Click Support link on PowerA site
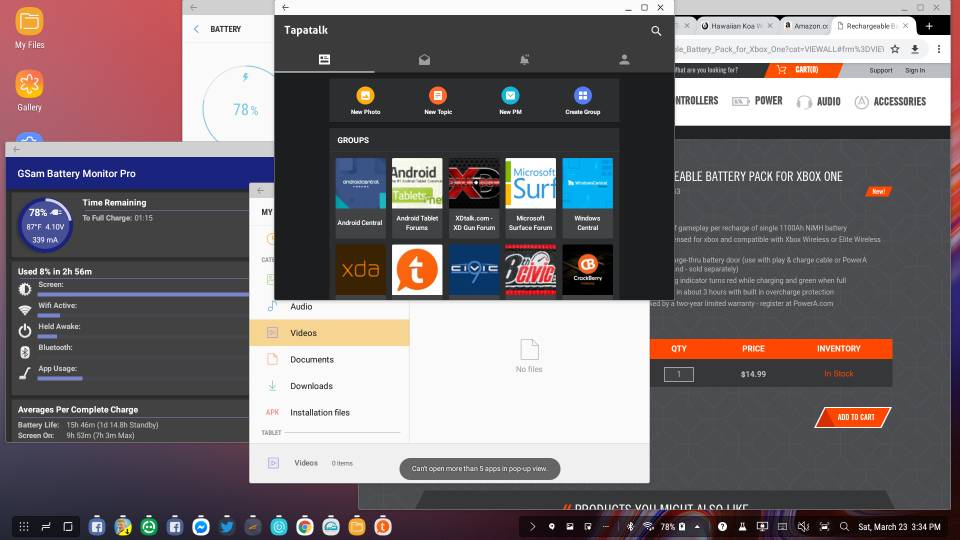The image size is (960, 540). 880,70
